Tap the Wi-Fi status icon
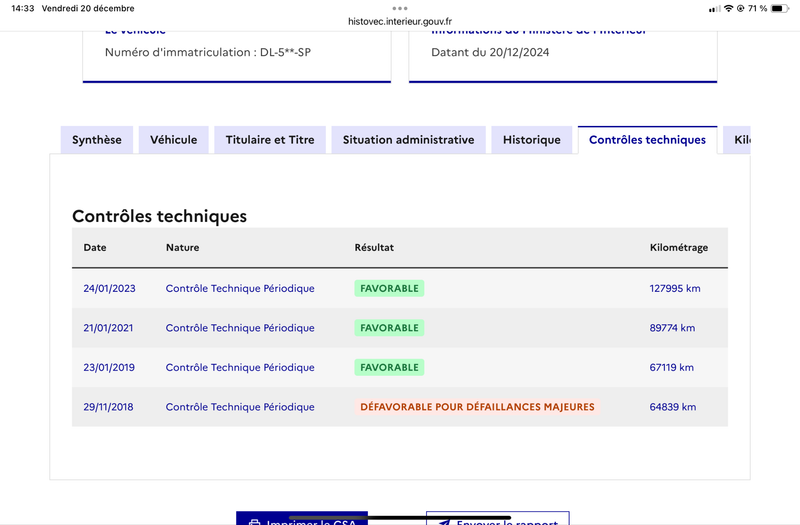 pos(729,8)
